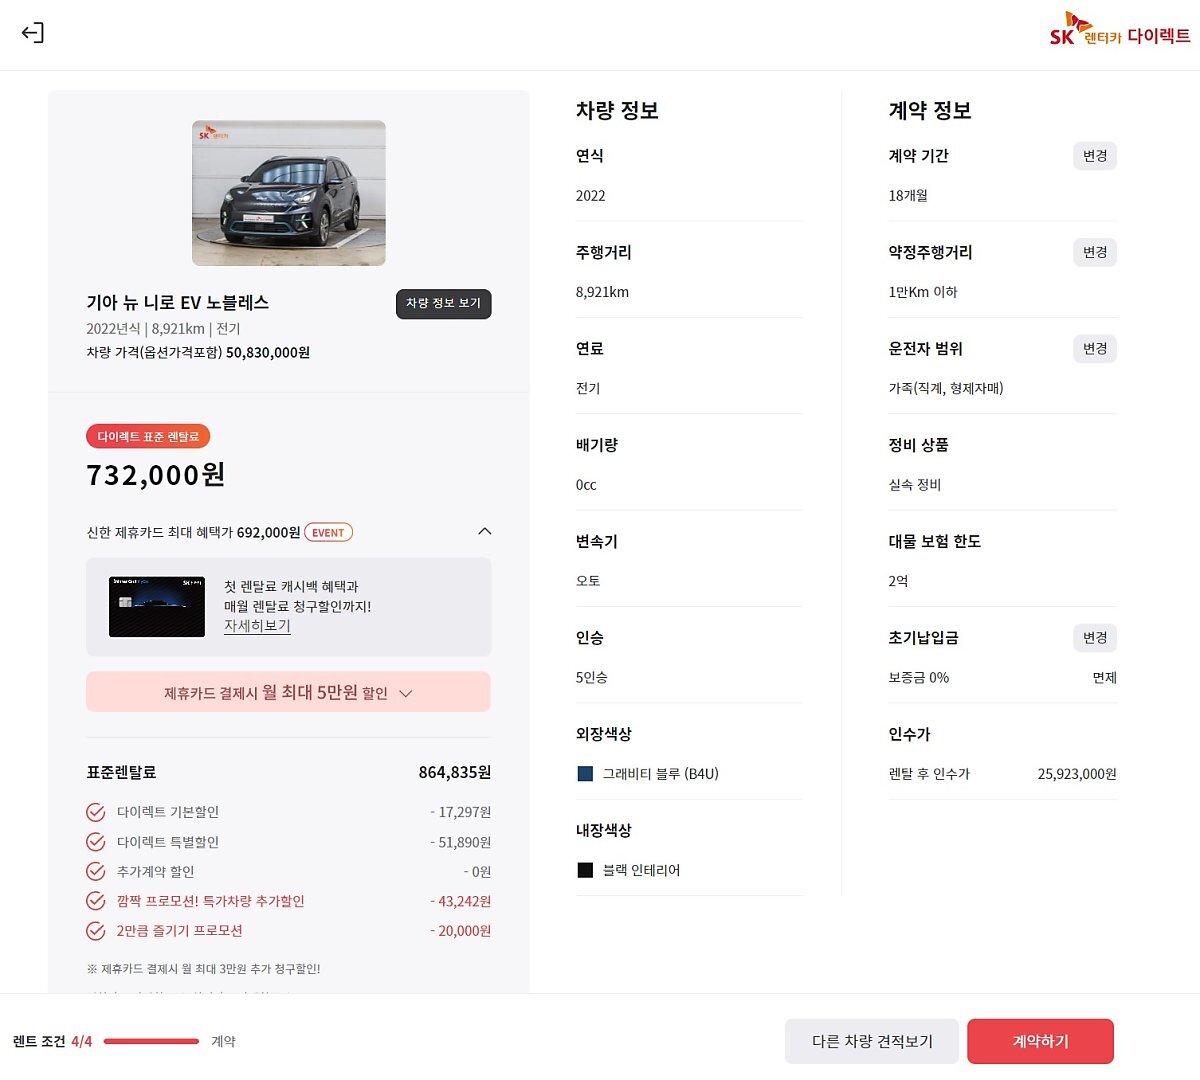Click the 블랙 인테리어 color swatch
This screenshot has width=1200, height=1080.
(x=585, y=870)
